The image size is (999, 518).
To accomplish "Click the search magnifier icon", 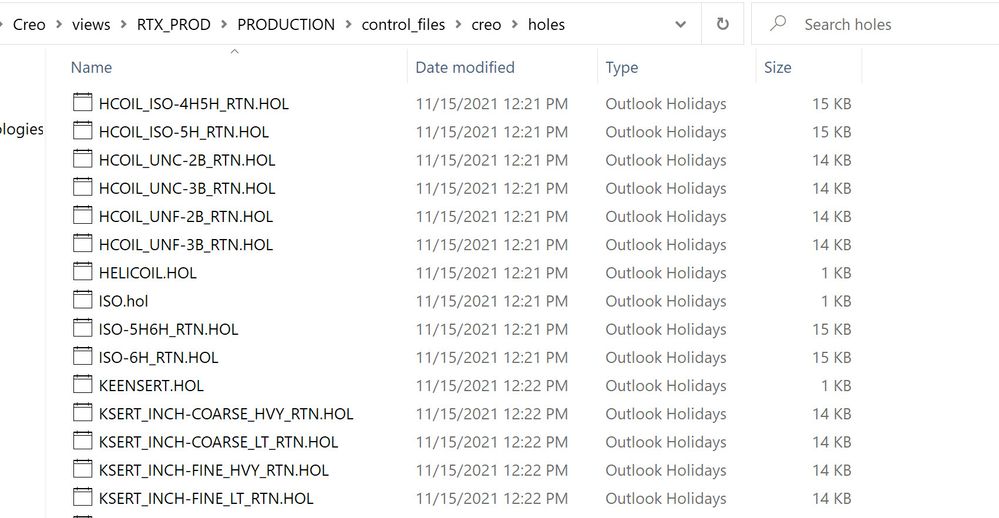I will pyautogui.click(x=778, y=24).
